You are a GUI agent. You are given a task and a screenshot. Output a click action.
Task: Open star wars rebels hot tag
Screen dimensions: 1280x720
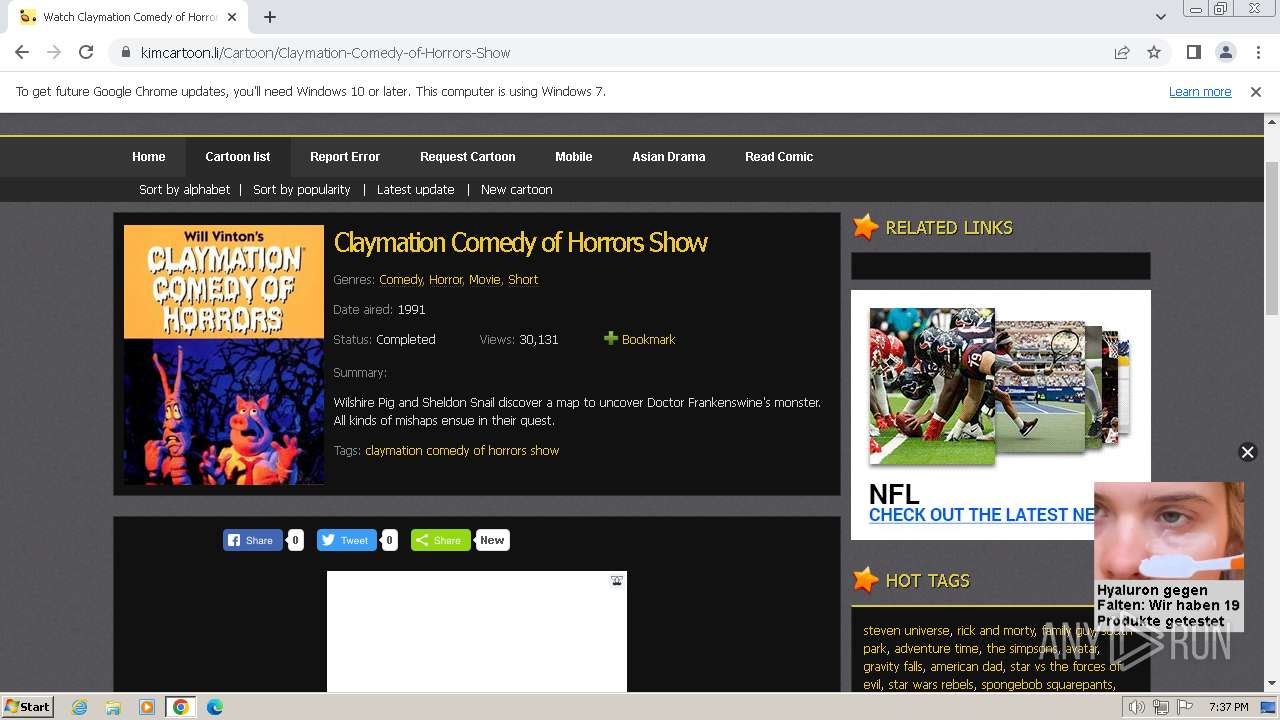coord(930,685)
